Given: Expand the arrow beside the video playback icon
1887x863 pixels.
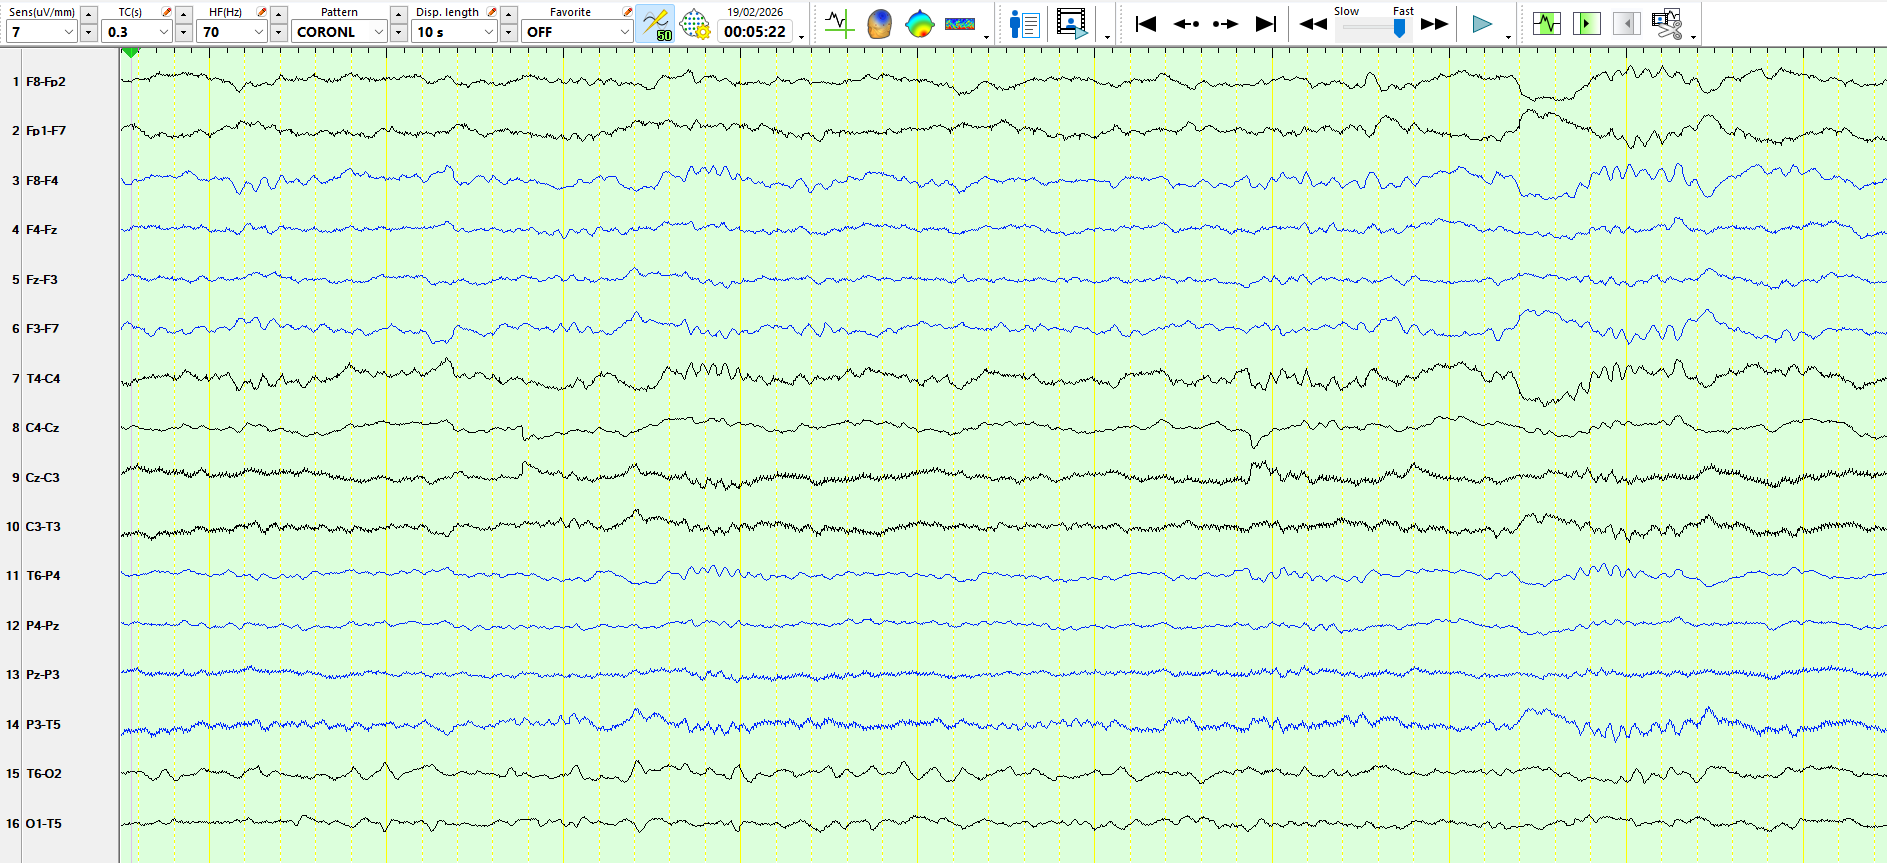Looking at the screenshot, I should click(x=1107, y=37).
